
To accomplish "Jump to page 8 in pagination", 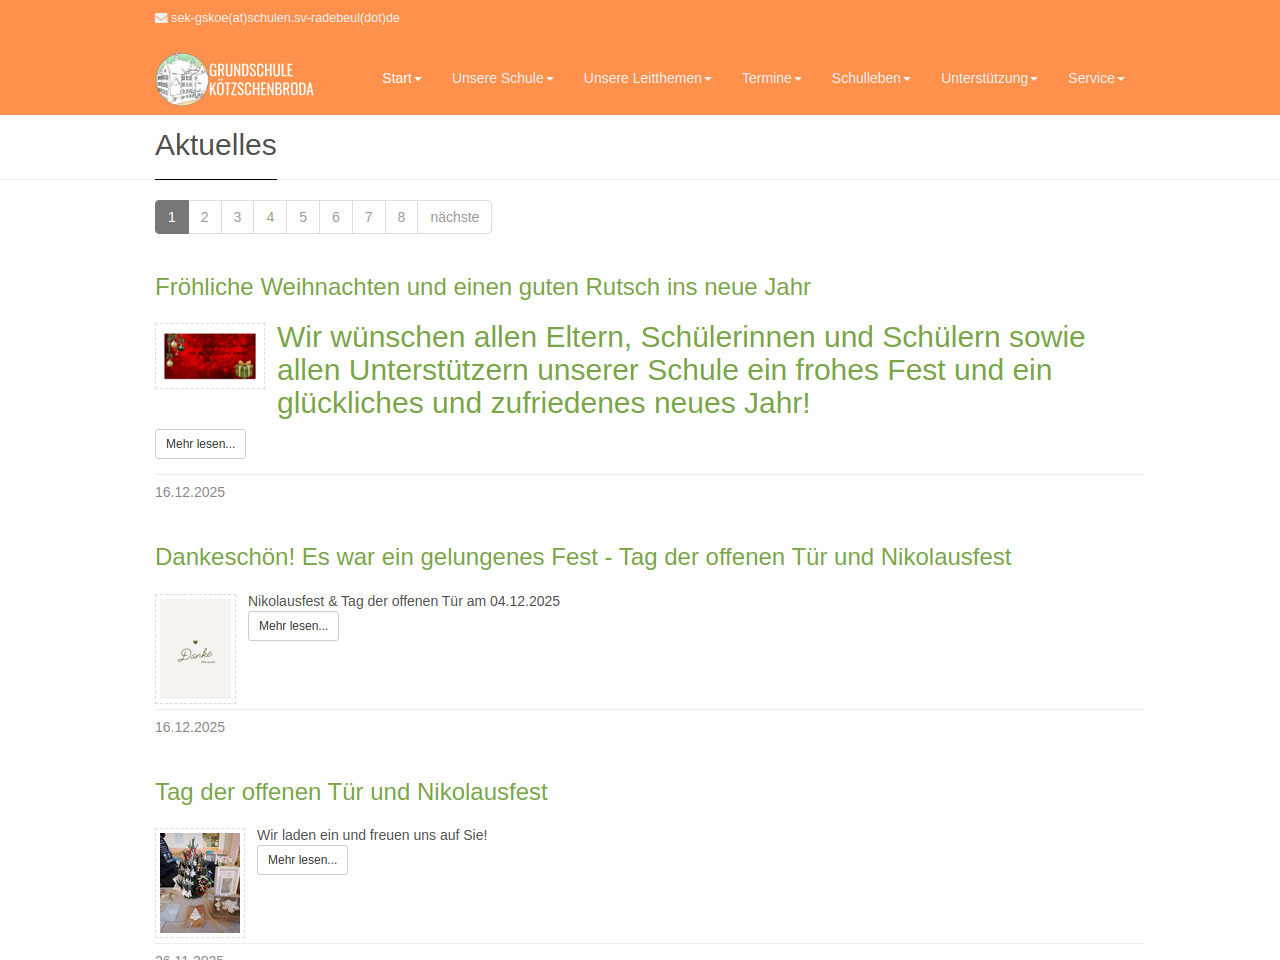I will pos(401,217).
